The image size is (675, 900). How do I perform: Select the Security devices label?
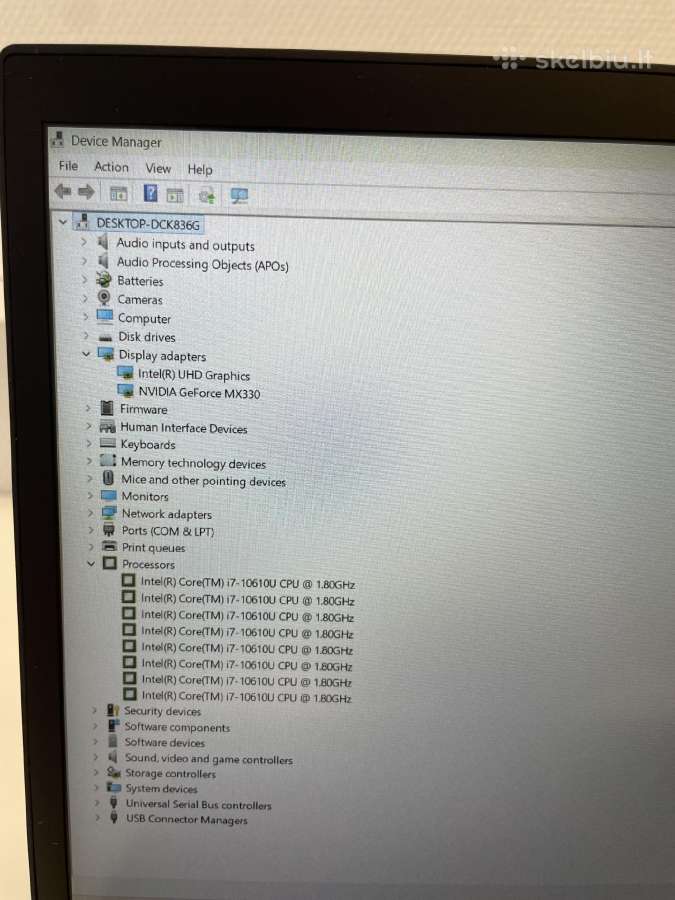pyautogui.click(x=162, y=711)
